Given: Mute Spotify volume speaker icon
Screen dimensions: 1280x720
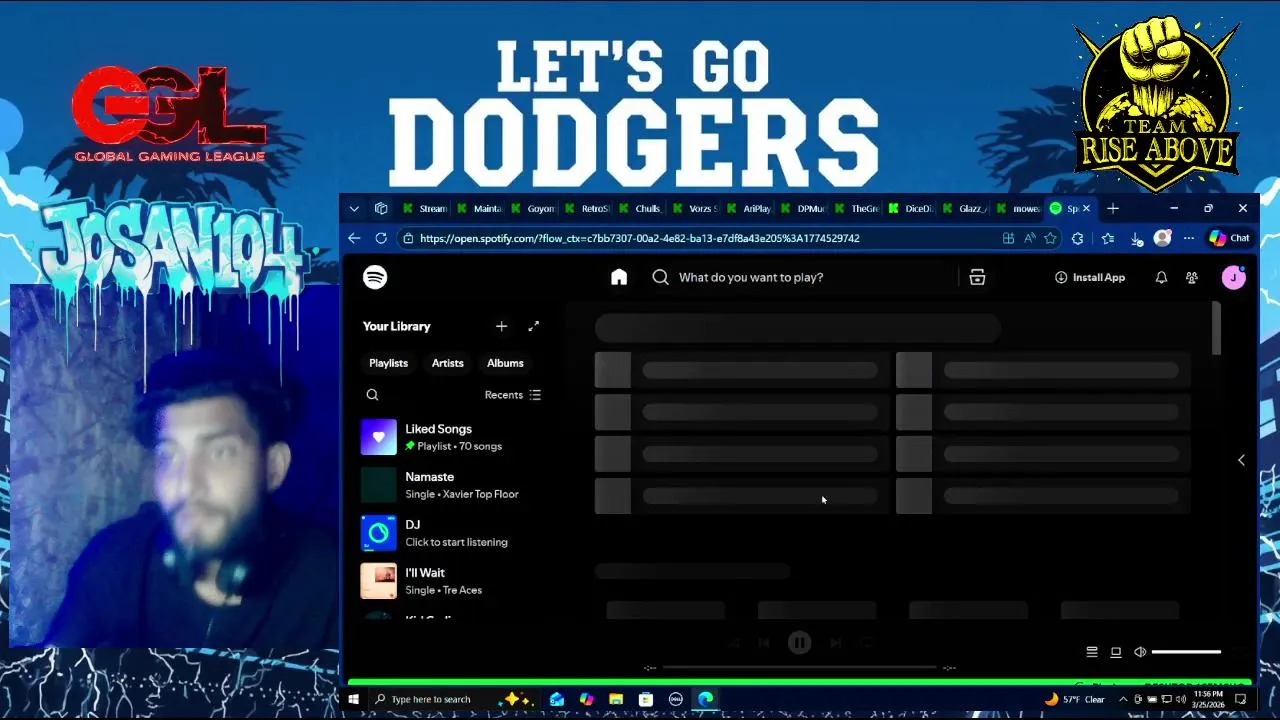Looking at the screenshot, I should (1140, 652).
